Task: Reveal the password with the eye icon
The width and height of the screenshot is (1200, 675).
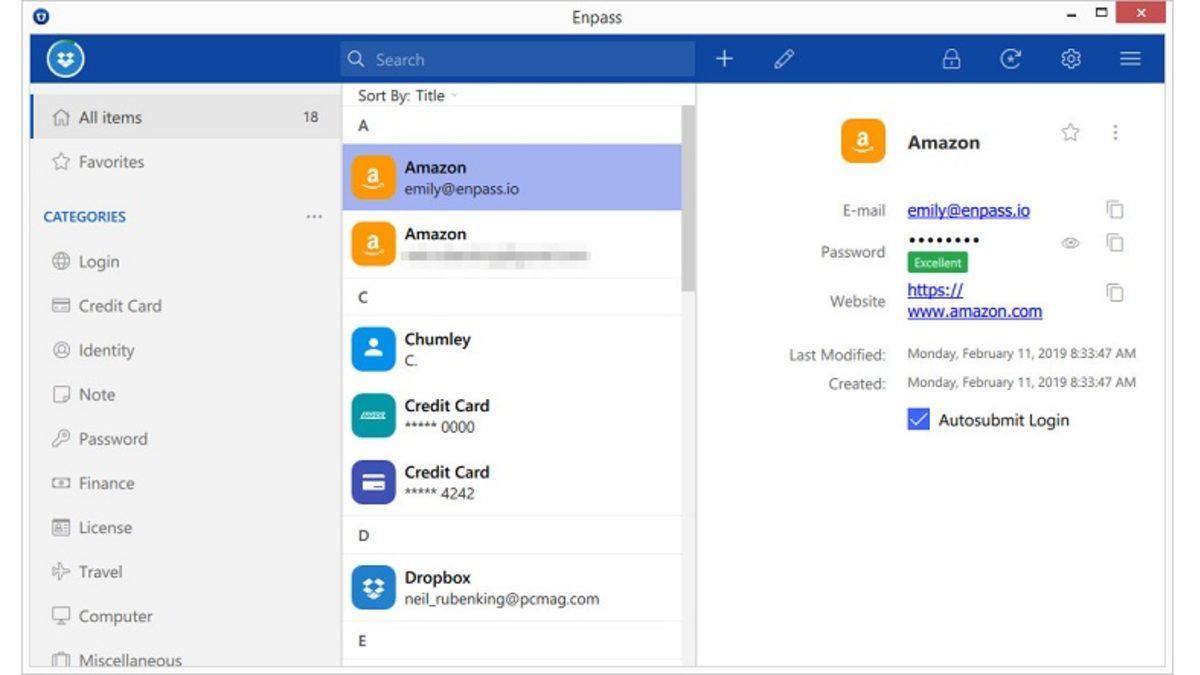Action: (1069, 242)
